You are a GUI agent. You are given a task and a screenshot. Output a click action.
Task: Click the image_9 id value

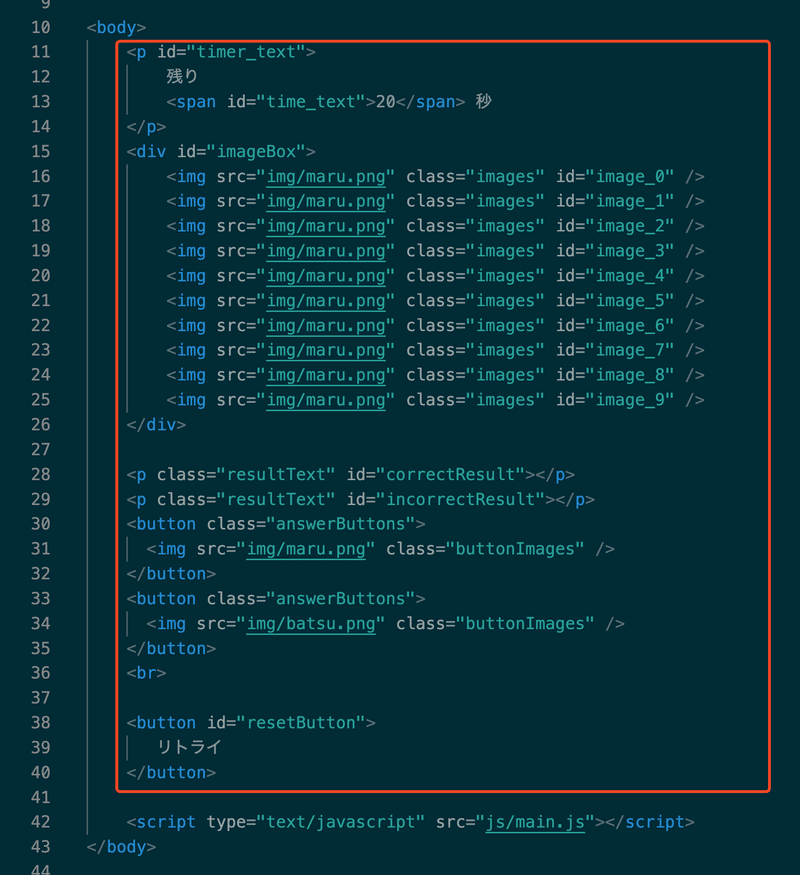630,400
